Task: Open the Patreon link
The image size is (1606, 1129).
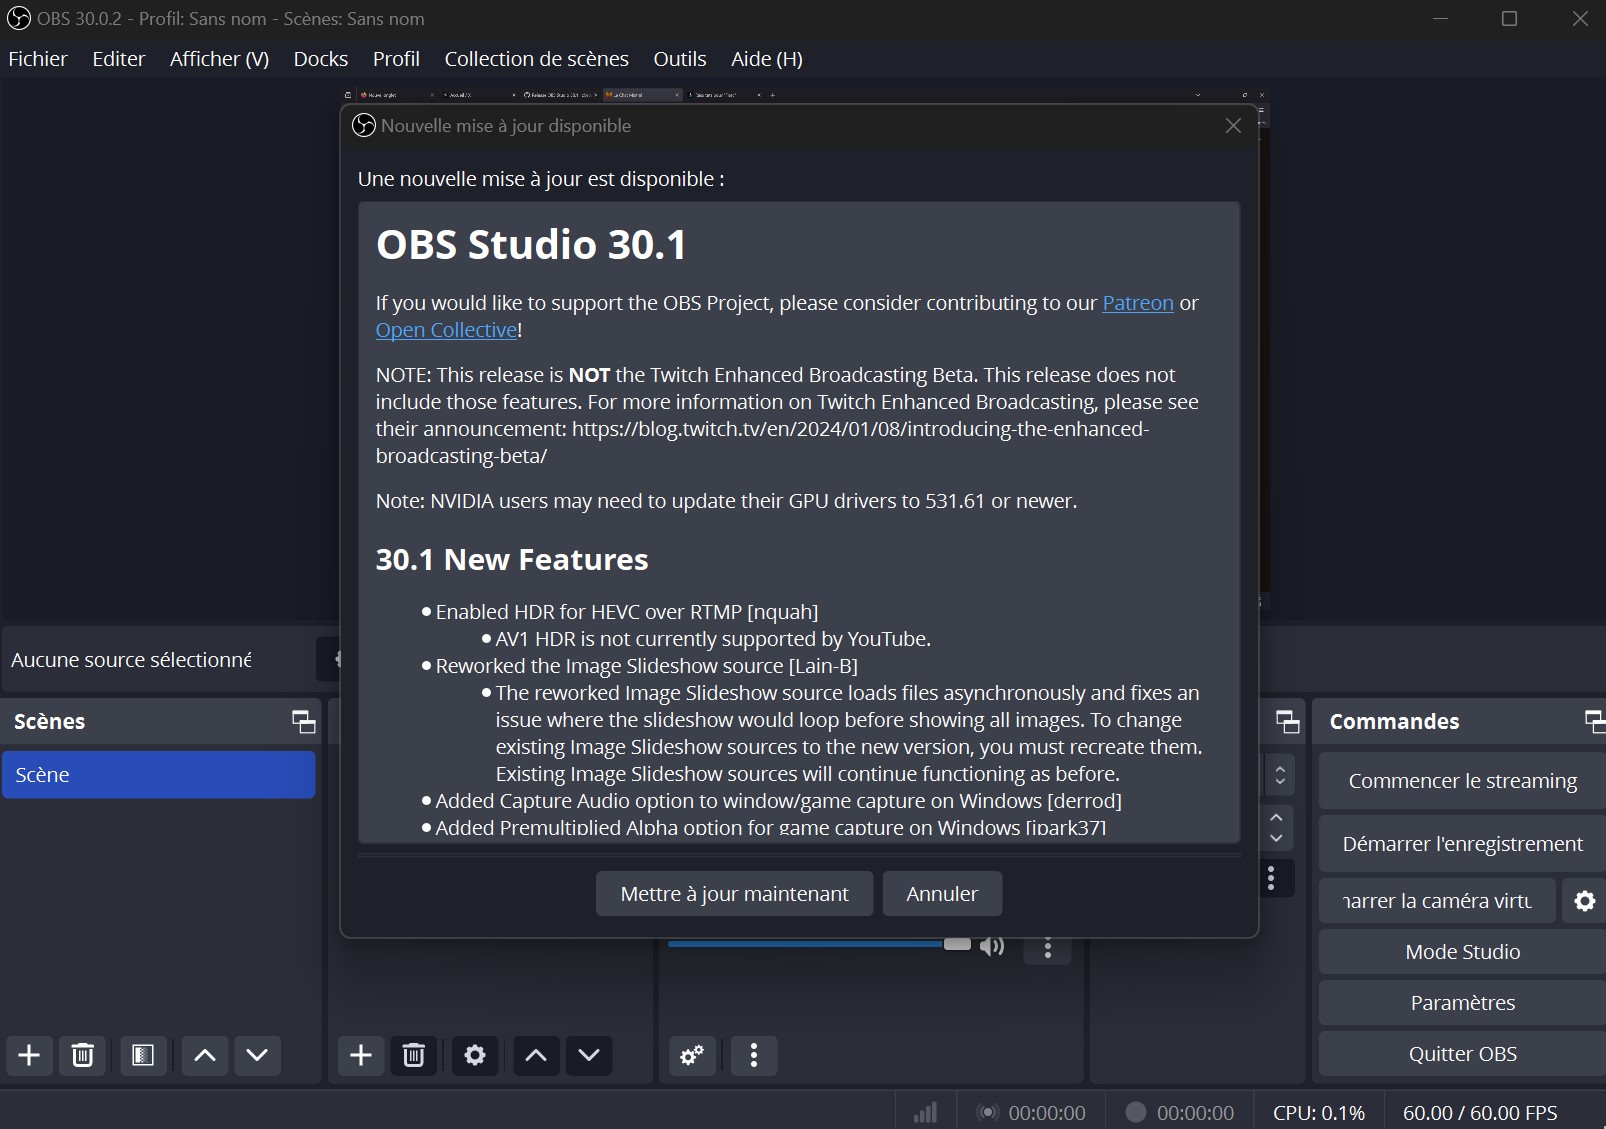Action: pyautogui.click(x=1137, y=303)
